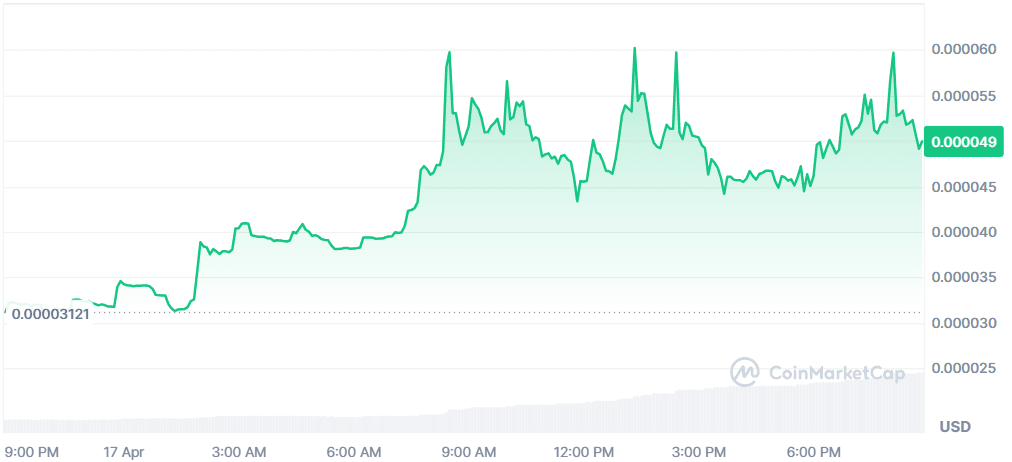
Task: Click the 0.000060 price axis label
Action: pyautogui.click(x=963, y=50)
